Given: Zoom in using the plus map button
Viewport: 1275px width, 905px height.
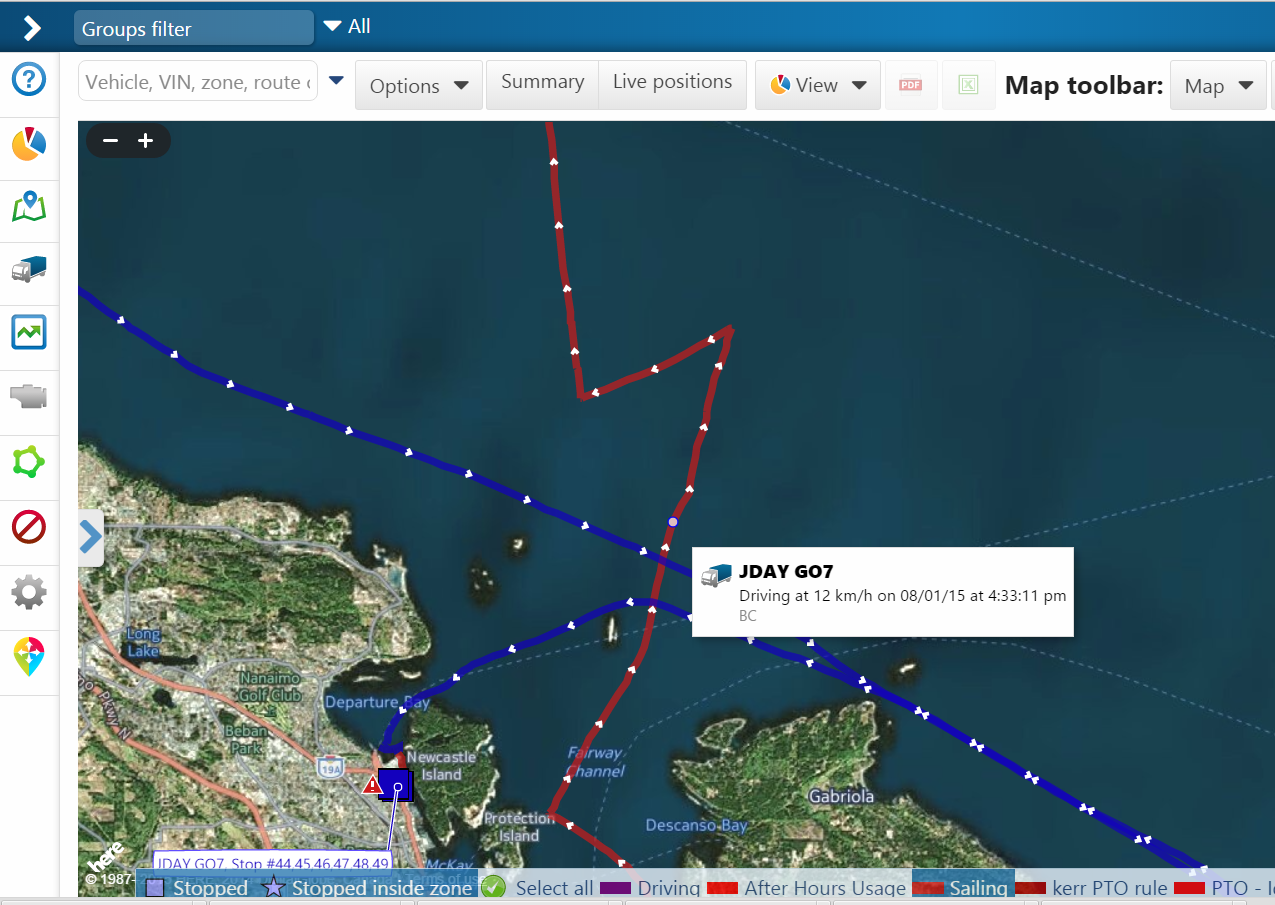Looking at the screenshot, I should pos(145,140).
